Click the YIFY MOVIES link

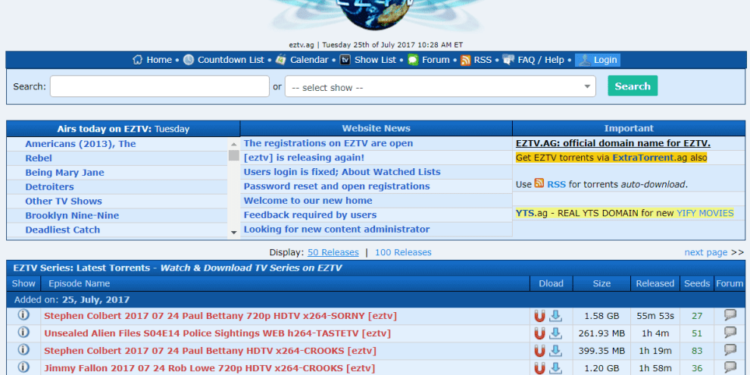[x=705, y=213]
